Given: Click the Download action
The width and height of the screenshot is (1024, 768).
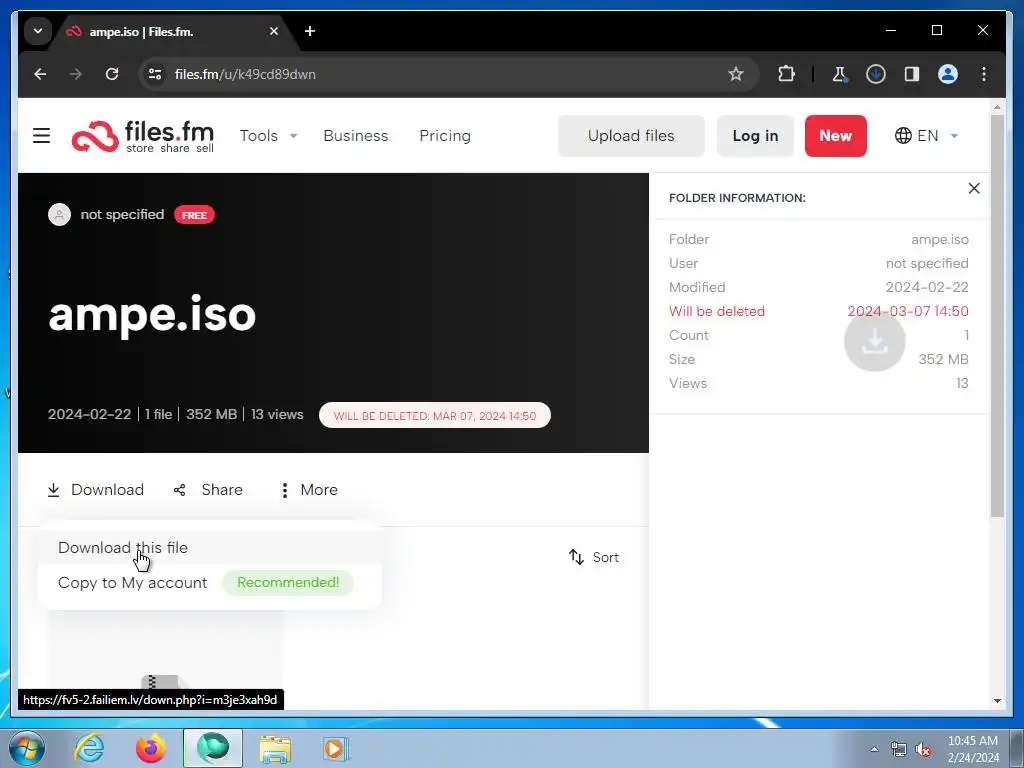Looking at the screenshot, I should 95,490.
